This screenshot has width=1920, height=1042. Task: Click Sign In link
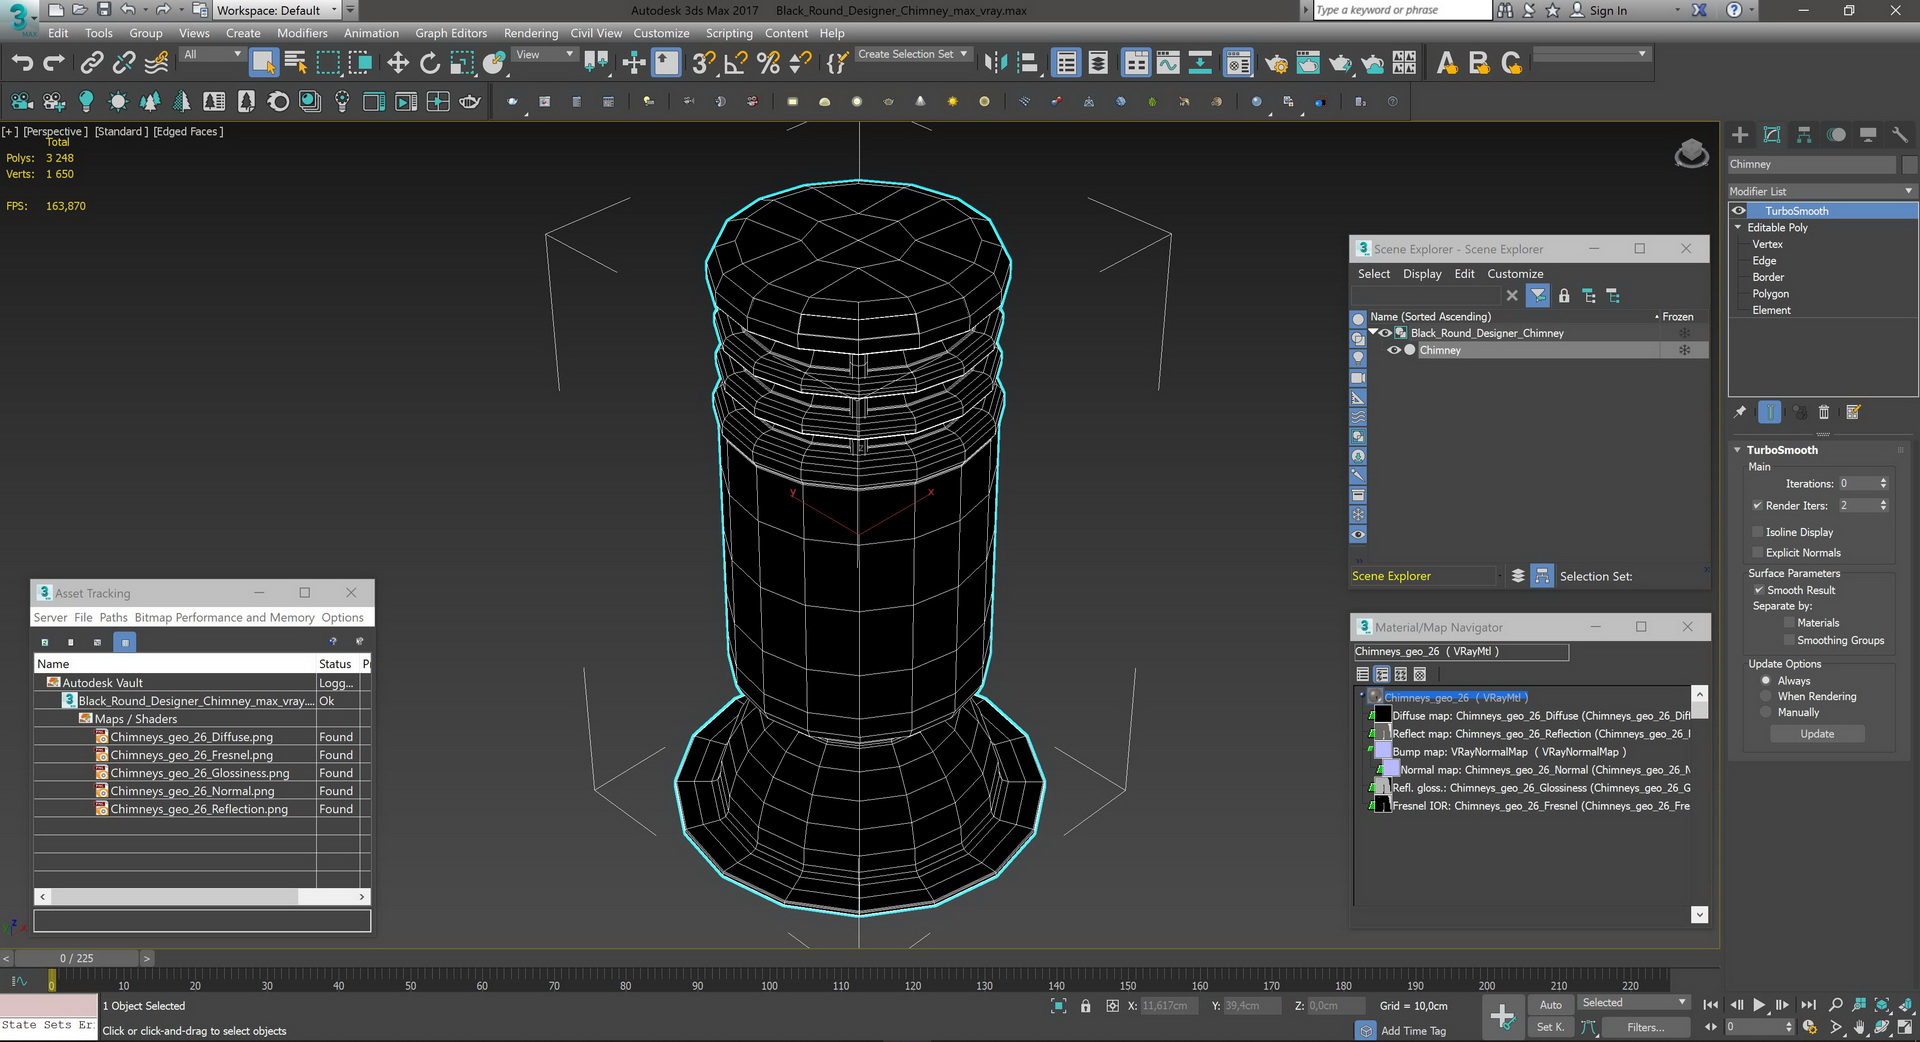coord(1608,10)
